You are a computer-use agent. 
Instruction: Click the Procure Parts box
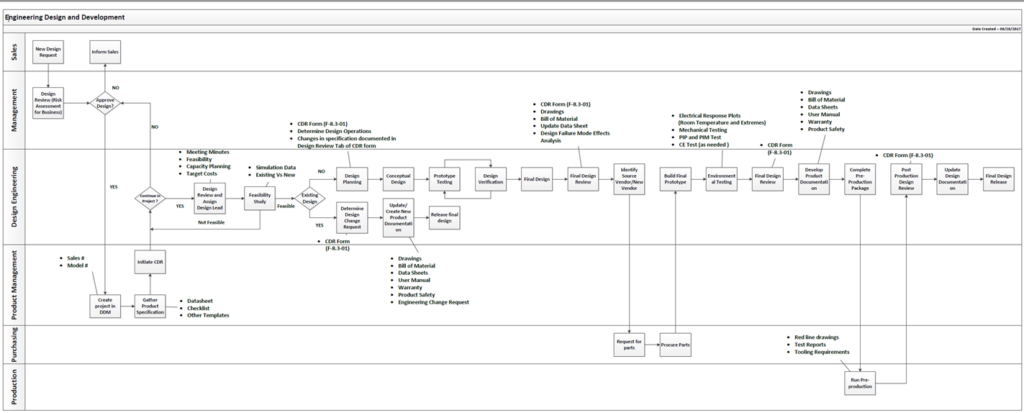pos(676,345)
